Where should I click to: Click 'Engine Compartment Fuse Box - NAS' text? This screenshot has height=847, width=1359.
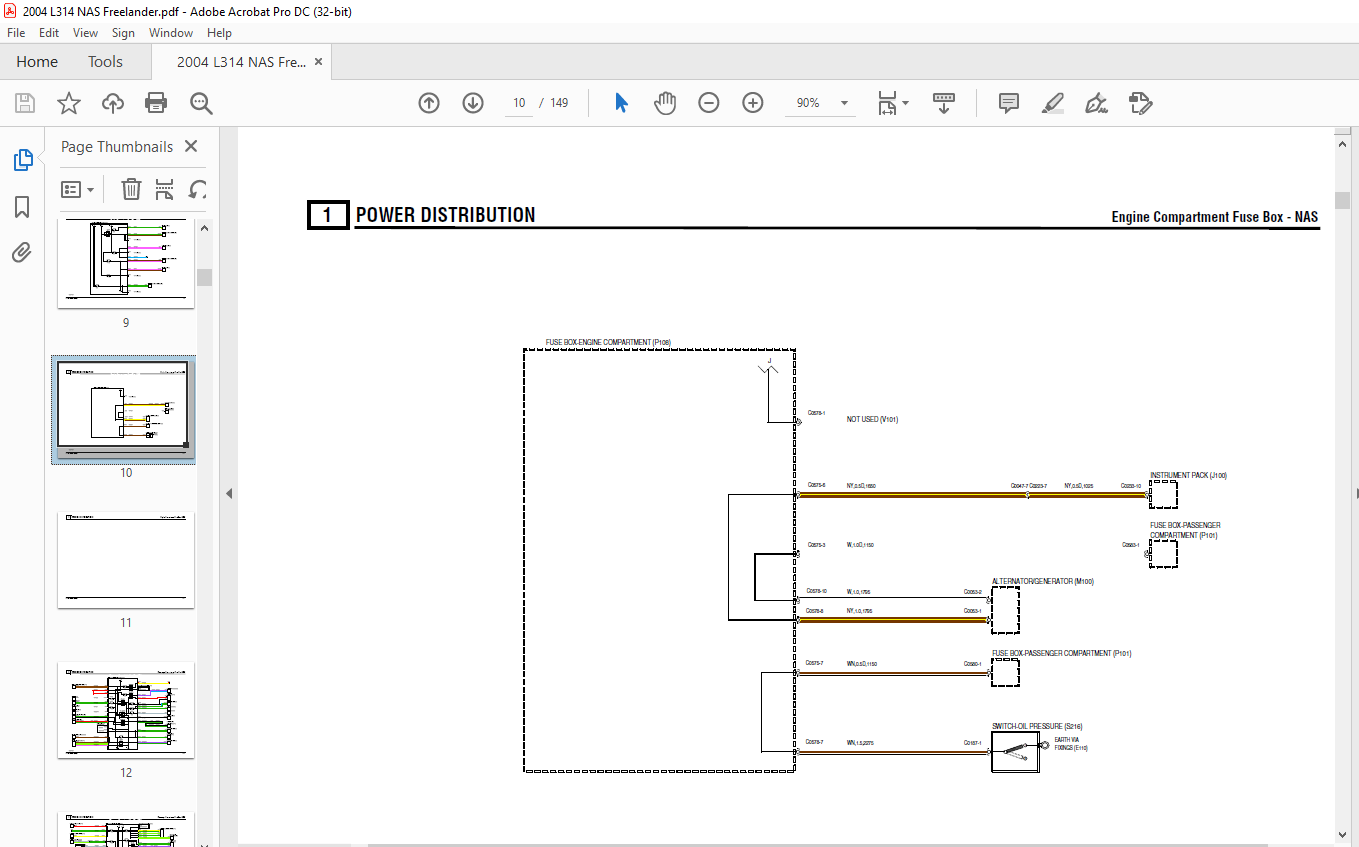click(1215, 217)
